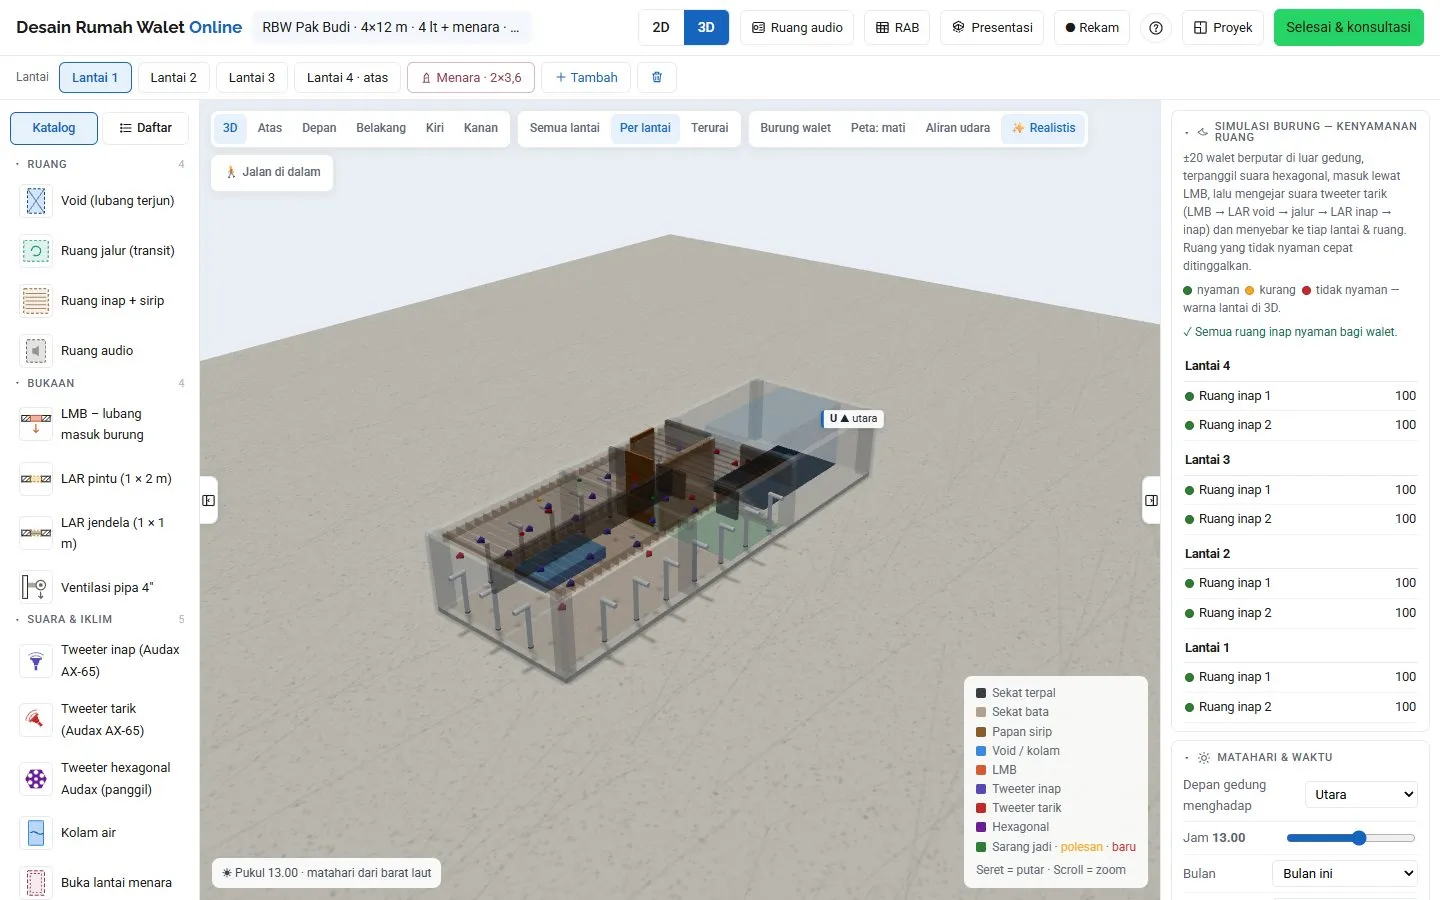Switch to the Daftar tab

[145, 128]
